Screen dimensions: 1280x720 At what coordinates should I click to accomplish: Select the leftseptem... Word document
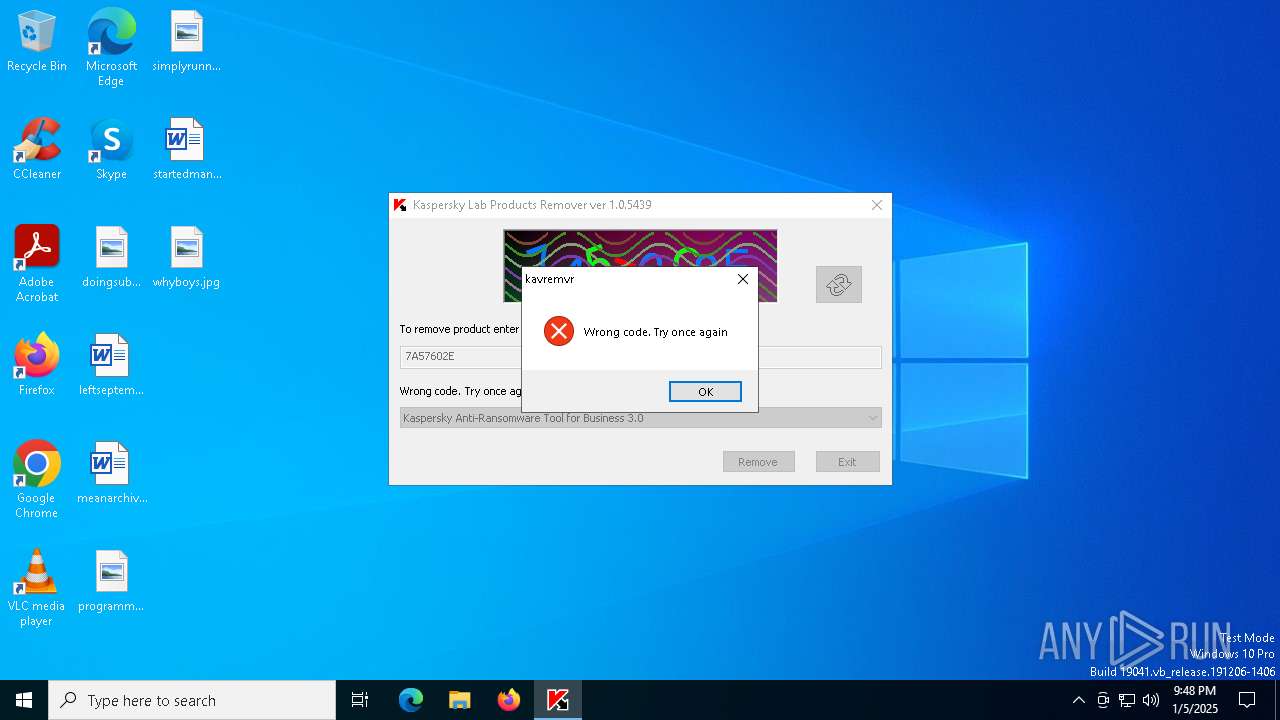click(111, 366)
